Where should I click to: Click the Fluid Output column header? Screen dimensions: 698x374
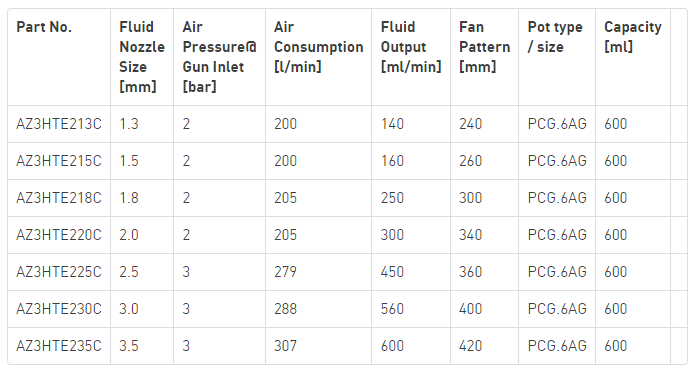click(x=411, y=47)
